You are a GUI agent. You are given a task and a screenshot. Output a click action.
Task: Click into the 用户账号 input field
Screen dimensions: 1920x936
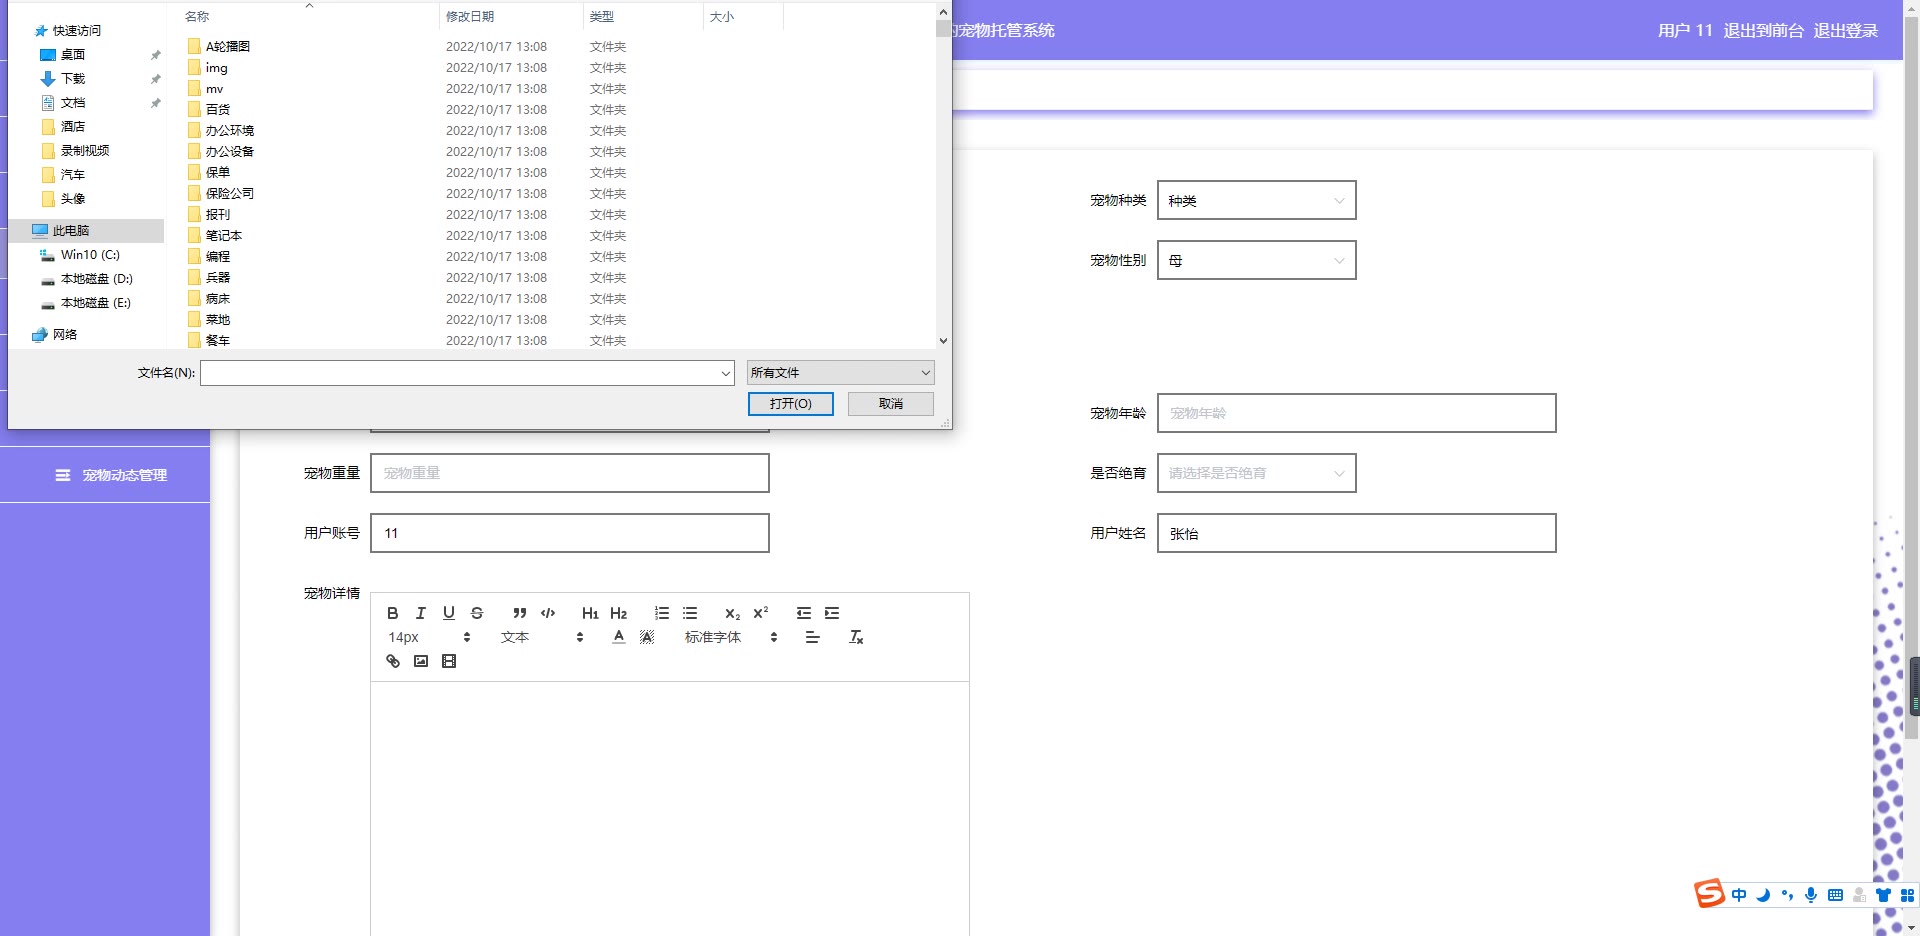(569, 533)
